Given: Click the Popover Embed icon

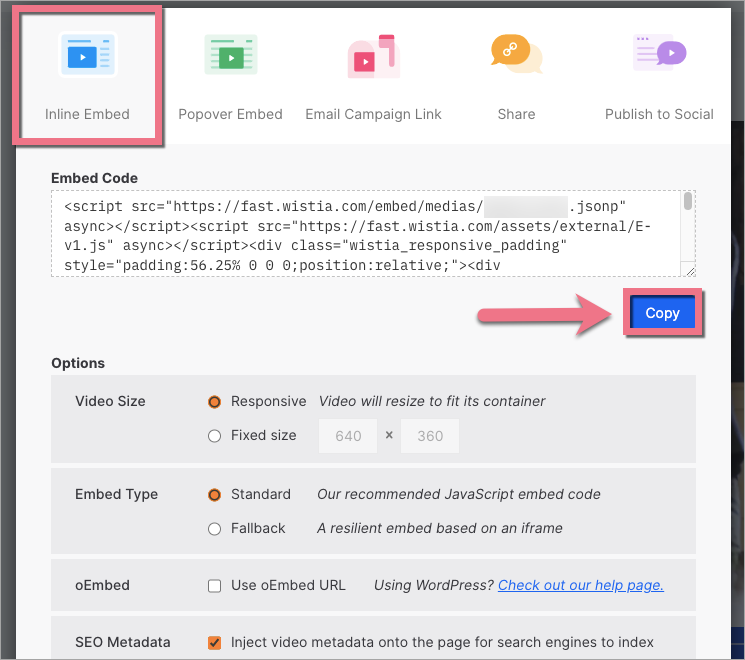Looking at the screenshot, I should (230, 54).
